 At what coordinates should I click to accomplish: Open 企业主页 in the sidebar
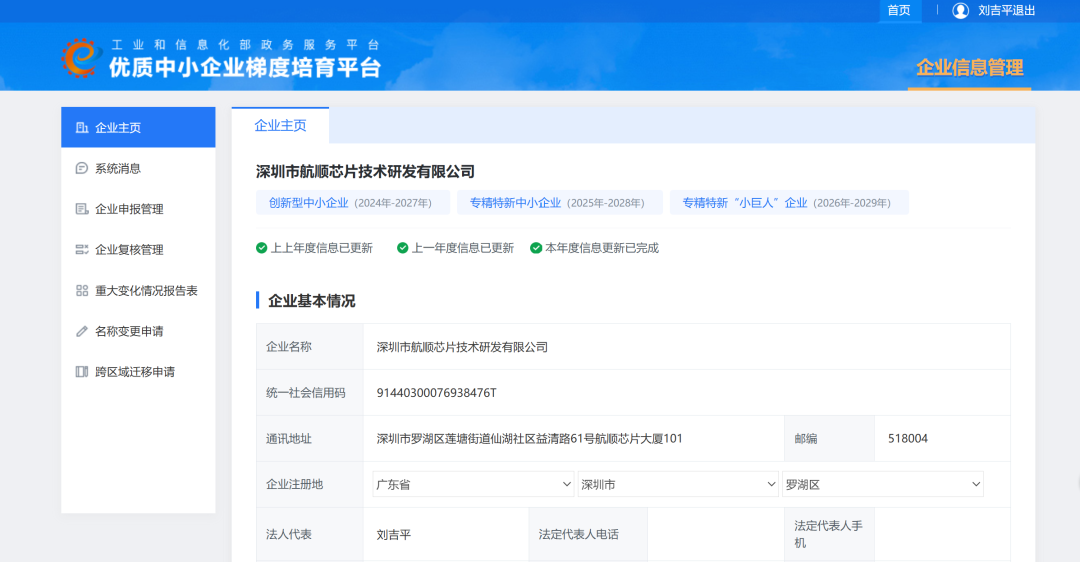(138, 127)
